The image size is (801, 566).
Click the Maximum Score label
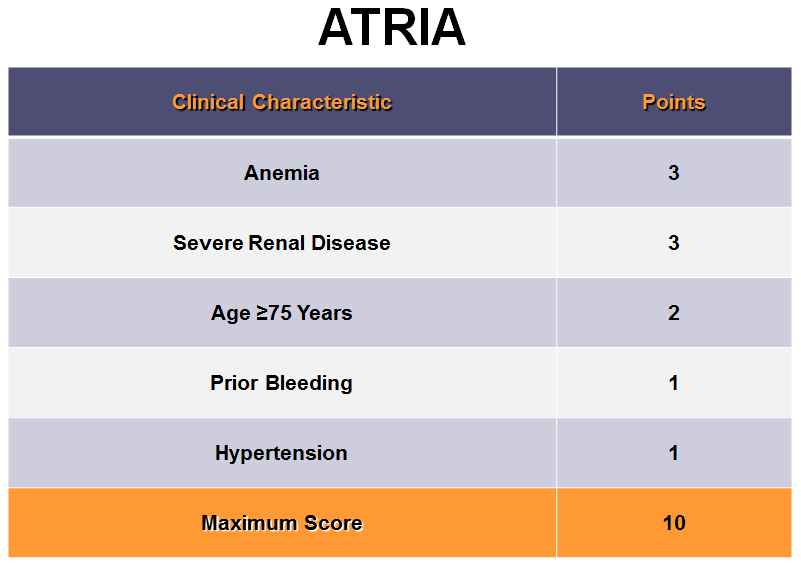click(x=282, y=523)
